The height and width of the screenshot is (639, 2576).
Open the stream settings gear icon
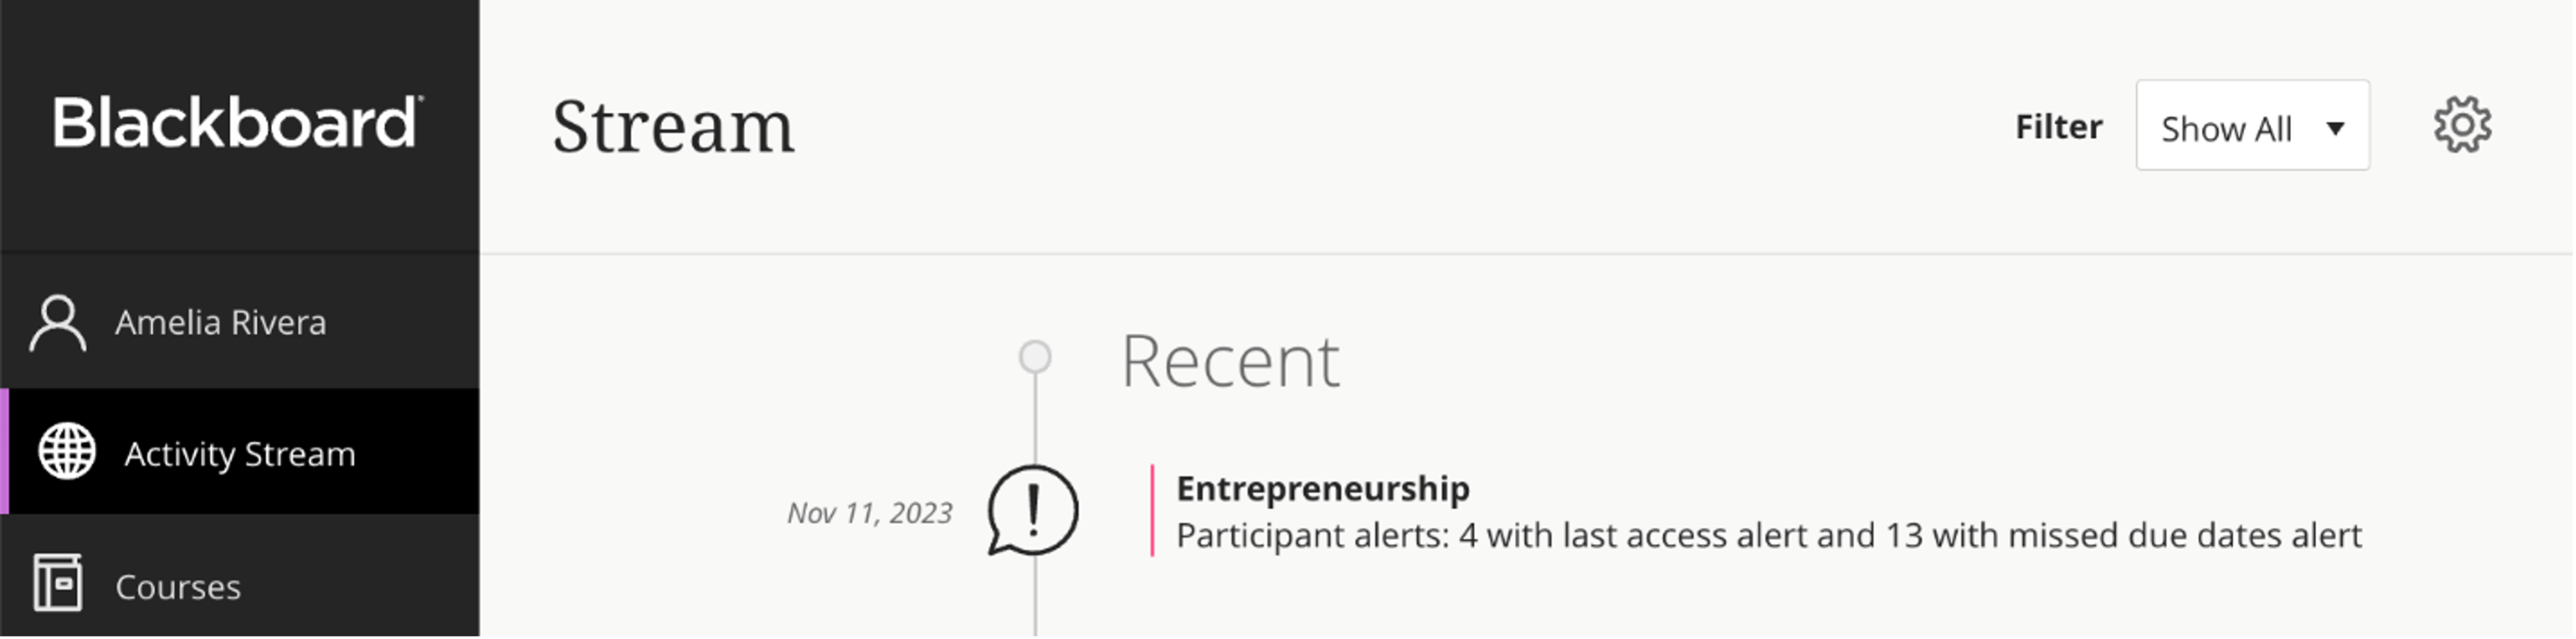2461,126
